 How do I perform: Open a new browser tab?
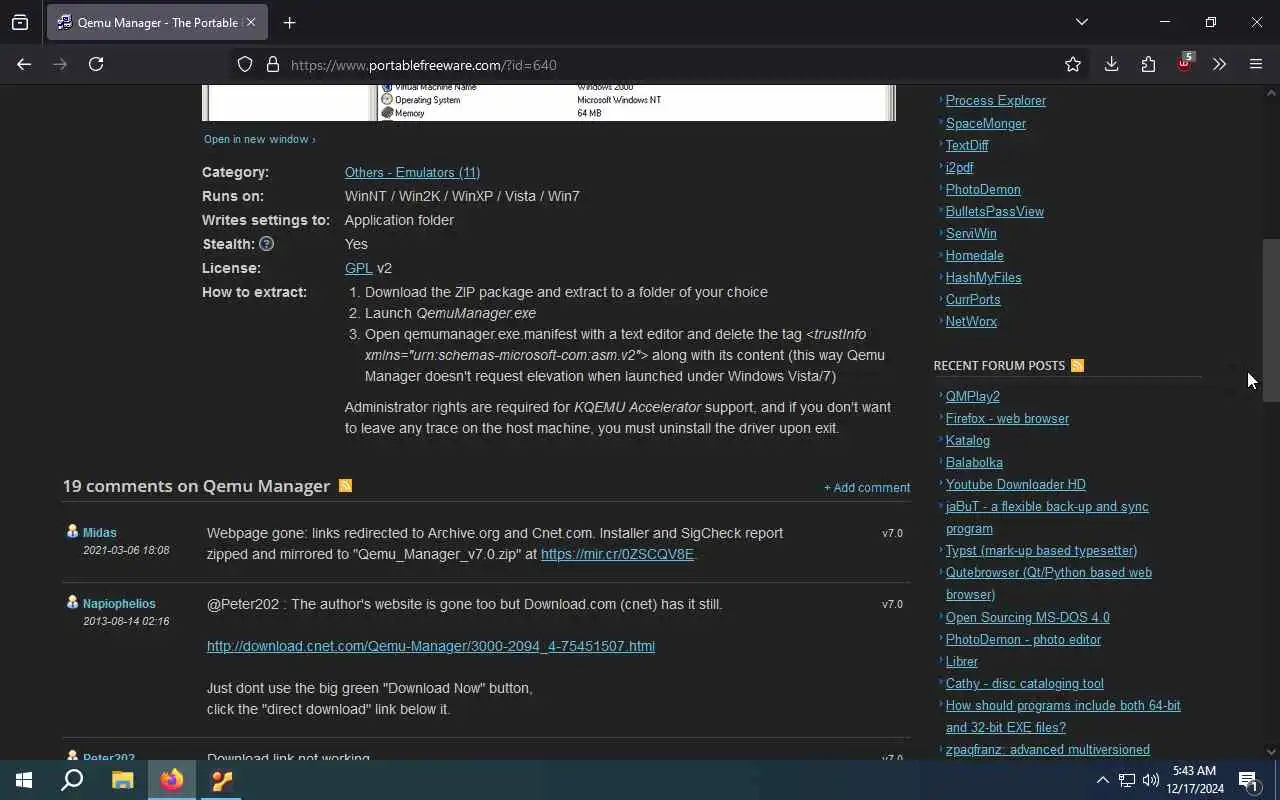pyautogui.click(x=289, y=22)
